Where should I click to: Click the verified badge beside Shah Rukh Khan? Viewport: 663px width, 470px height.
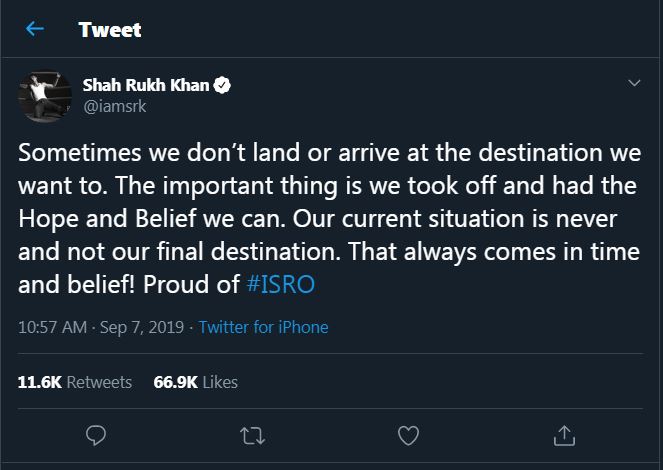(x=224, y=86)
